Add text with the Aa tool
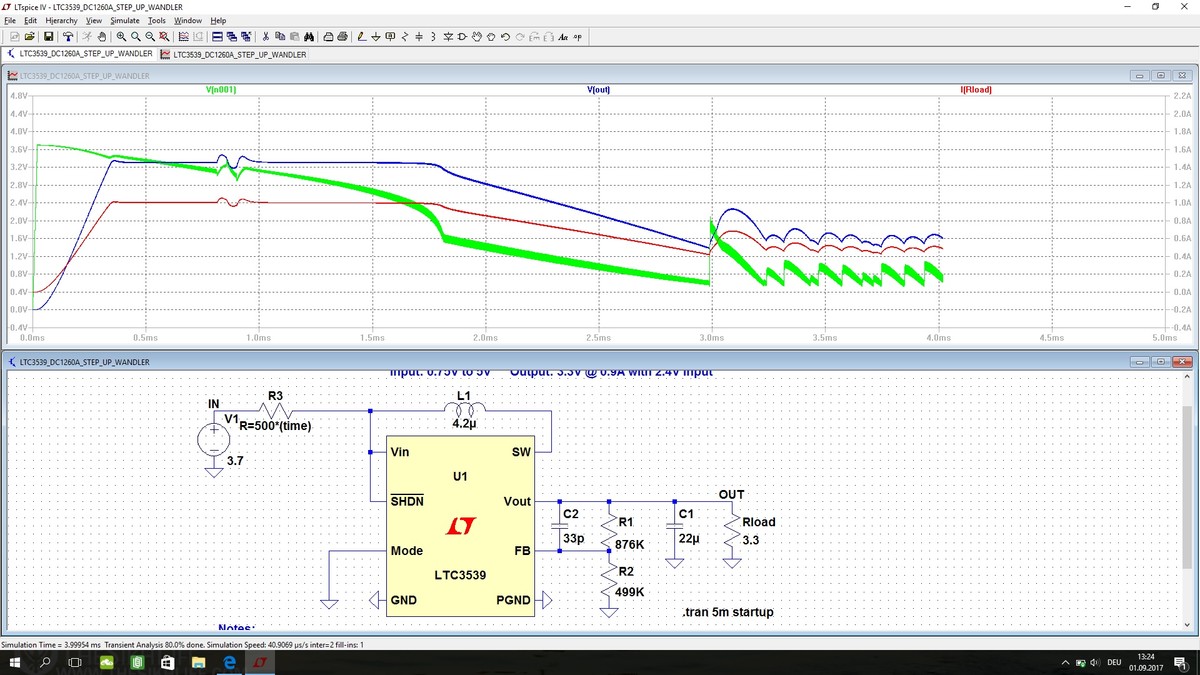The image size is (1200, 675). click(x=563, y=37)
